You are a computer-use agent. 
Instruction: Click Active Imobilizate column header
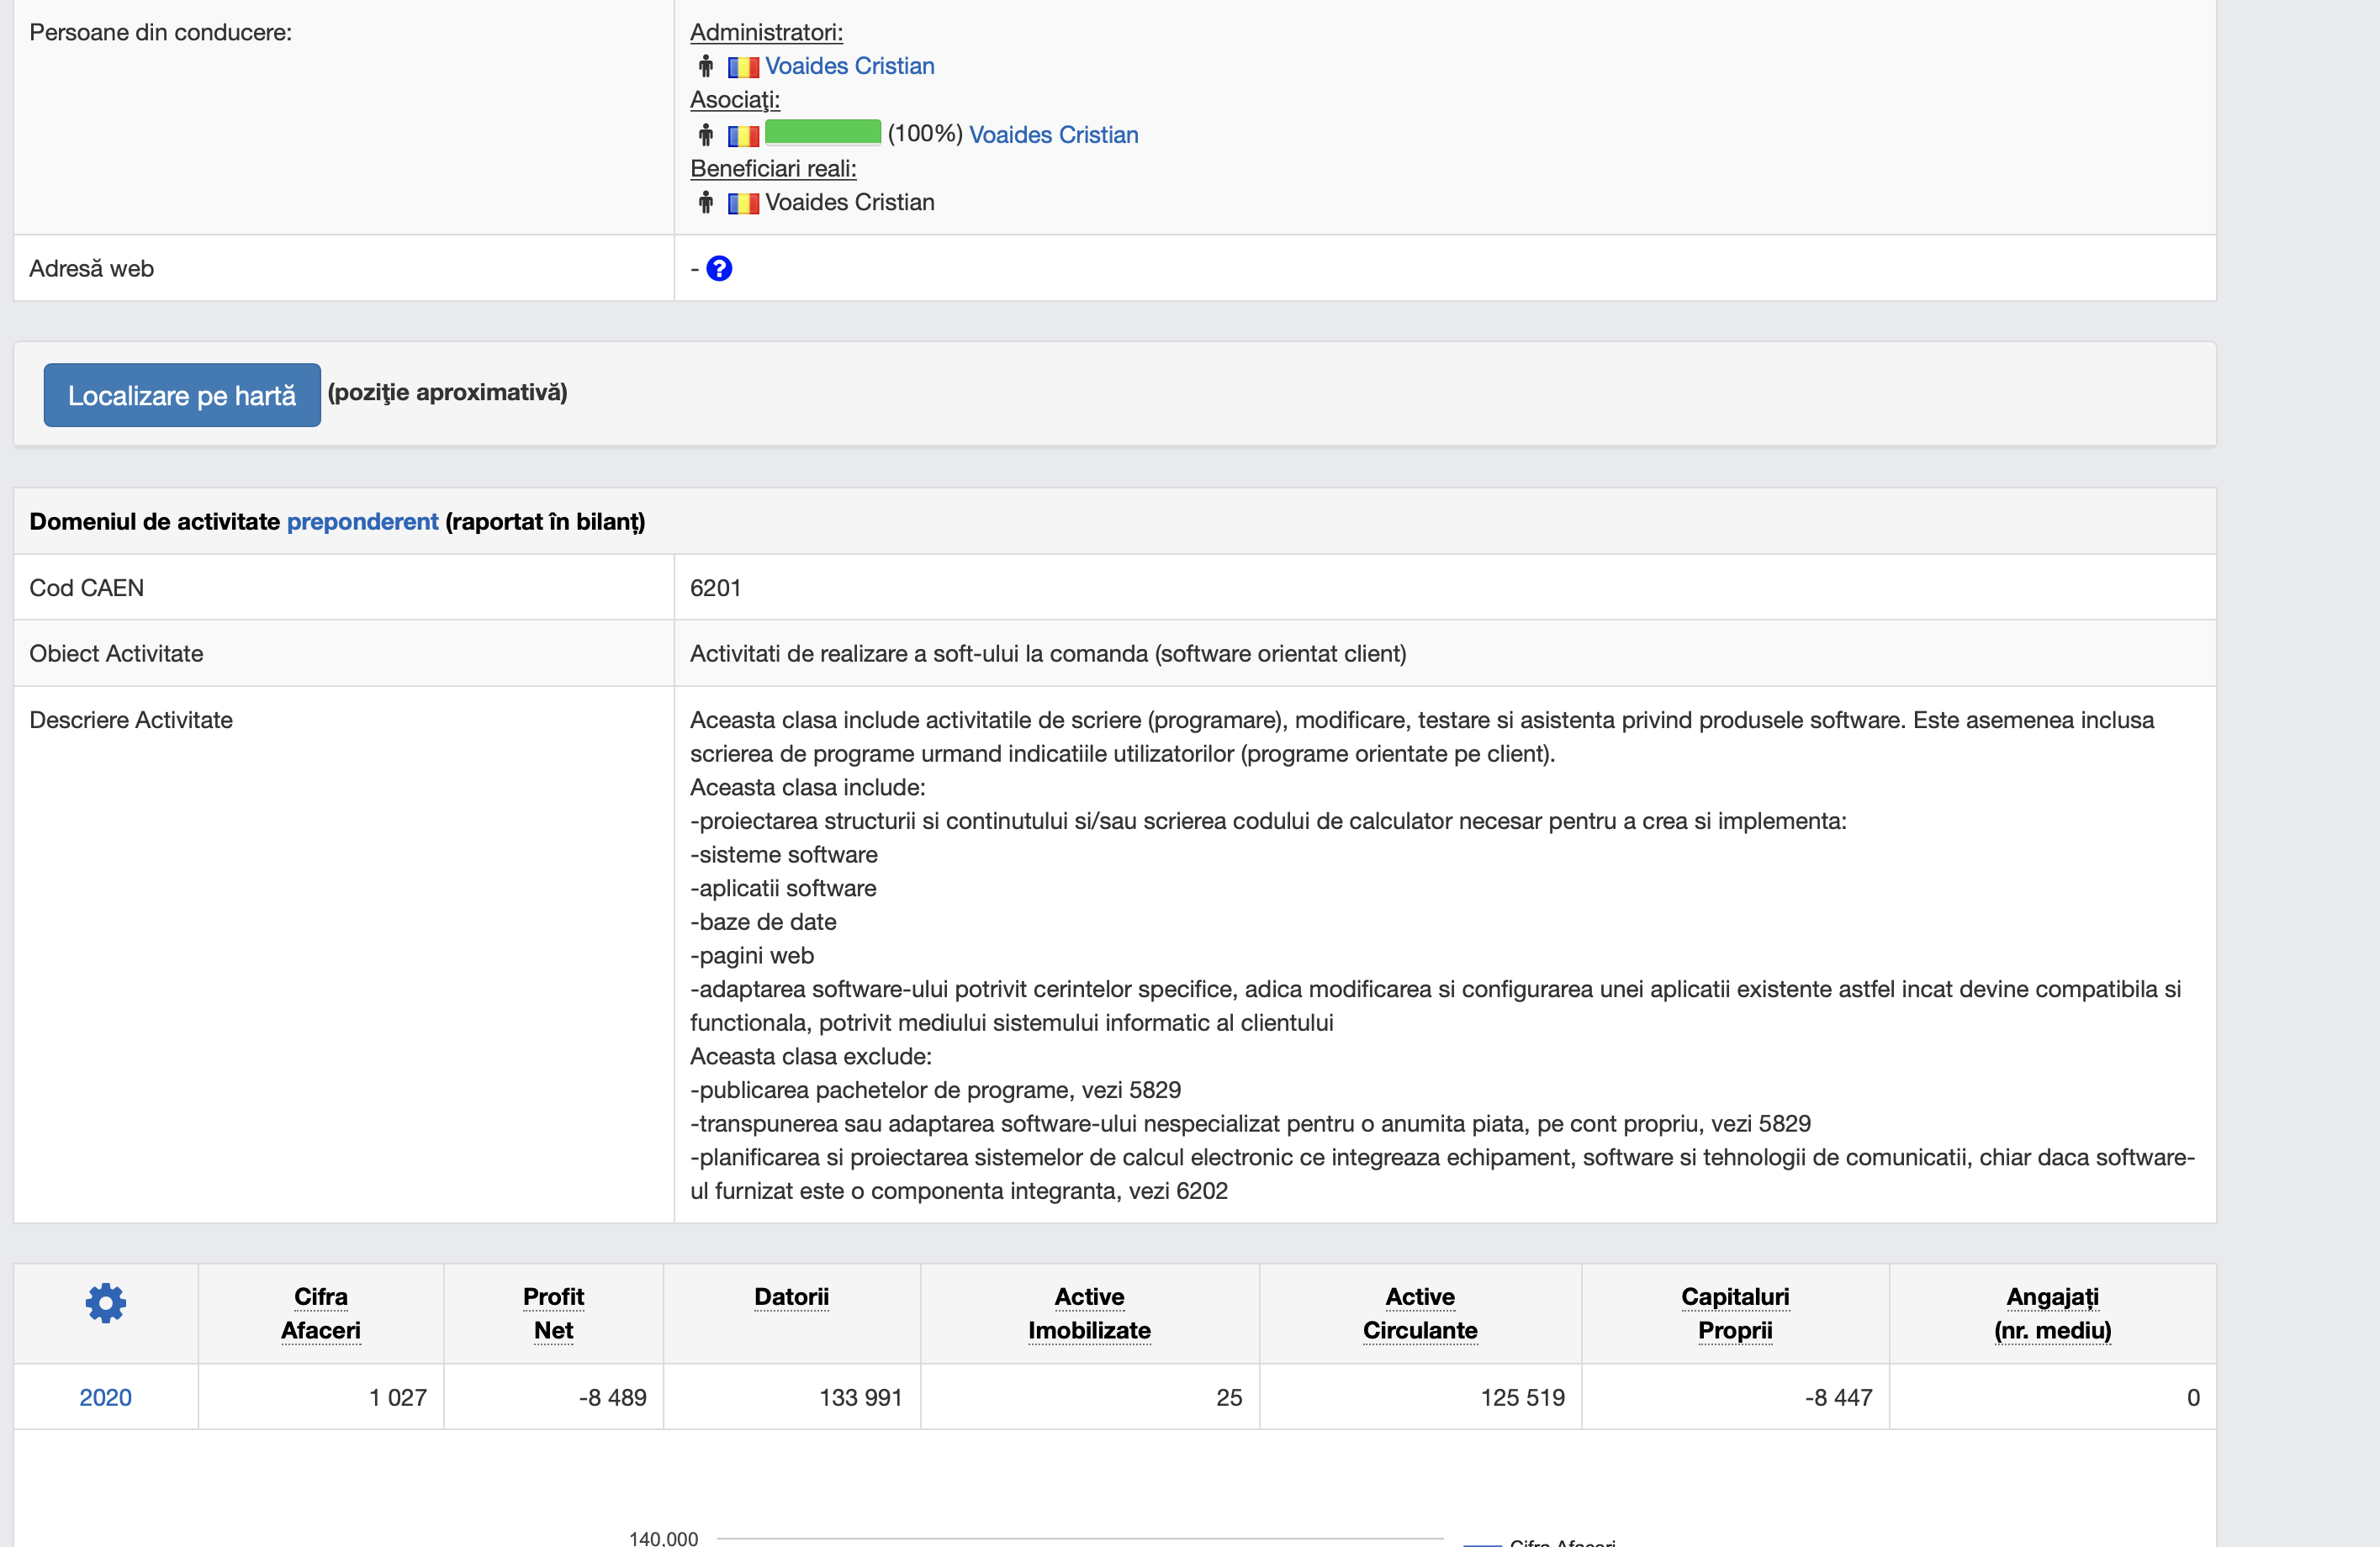[1089, 1313]
